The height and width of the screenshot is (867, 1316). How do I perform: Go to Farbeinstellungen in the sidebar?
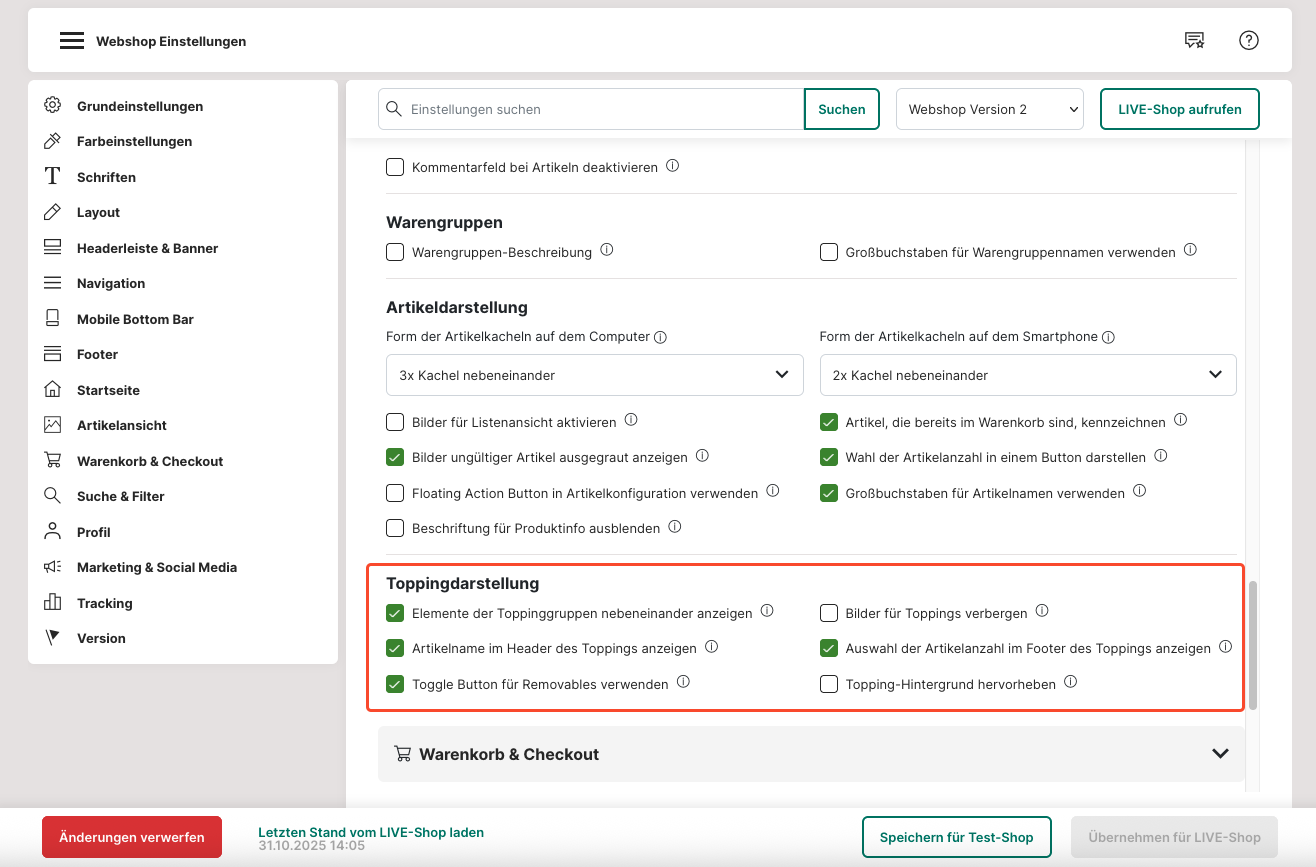[134, 141]
